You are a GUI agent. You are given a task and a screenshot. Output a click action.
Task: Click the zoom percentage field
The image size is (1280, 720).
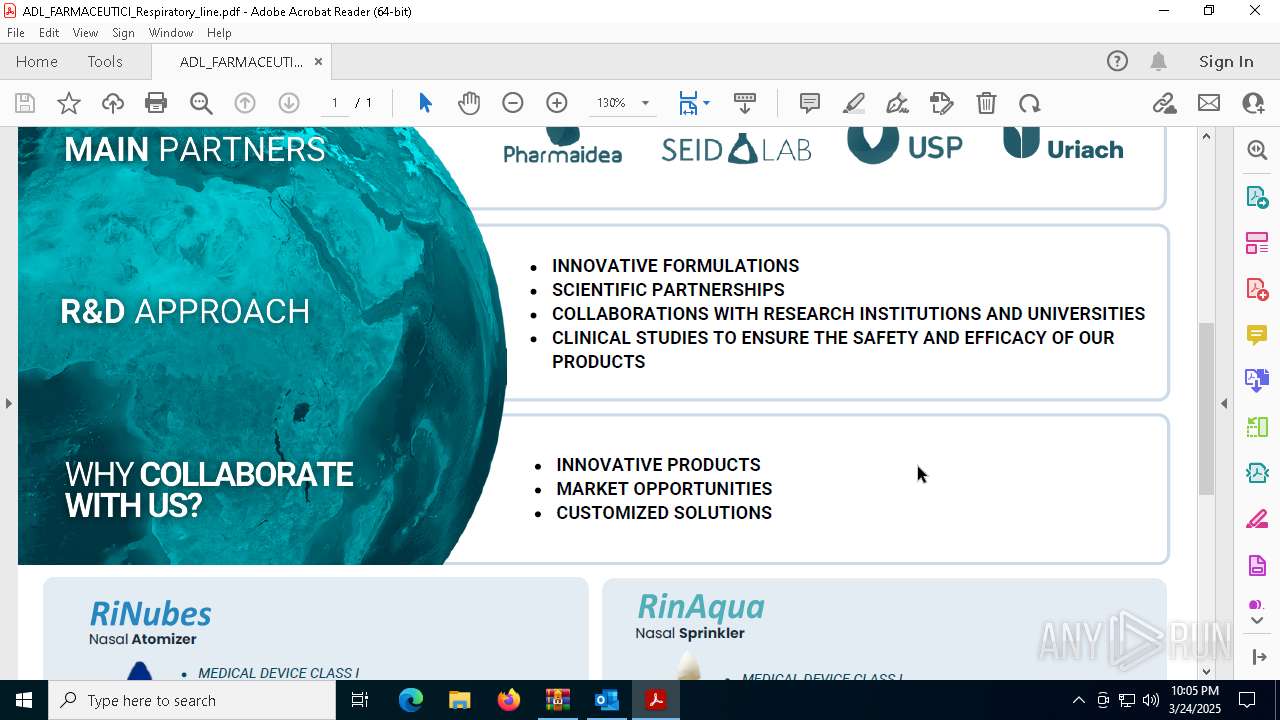(611, 103)
